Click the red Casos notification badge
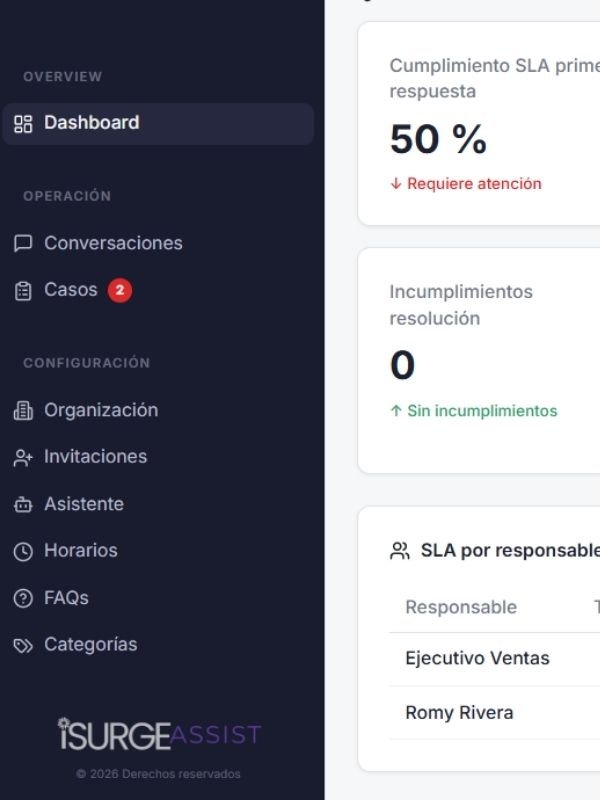 [x=120, y=290]
